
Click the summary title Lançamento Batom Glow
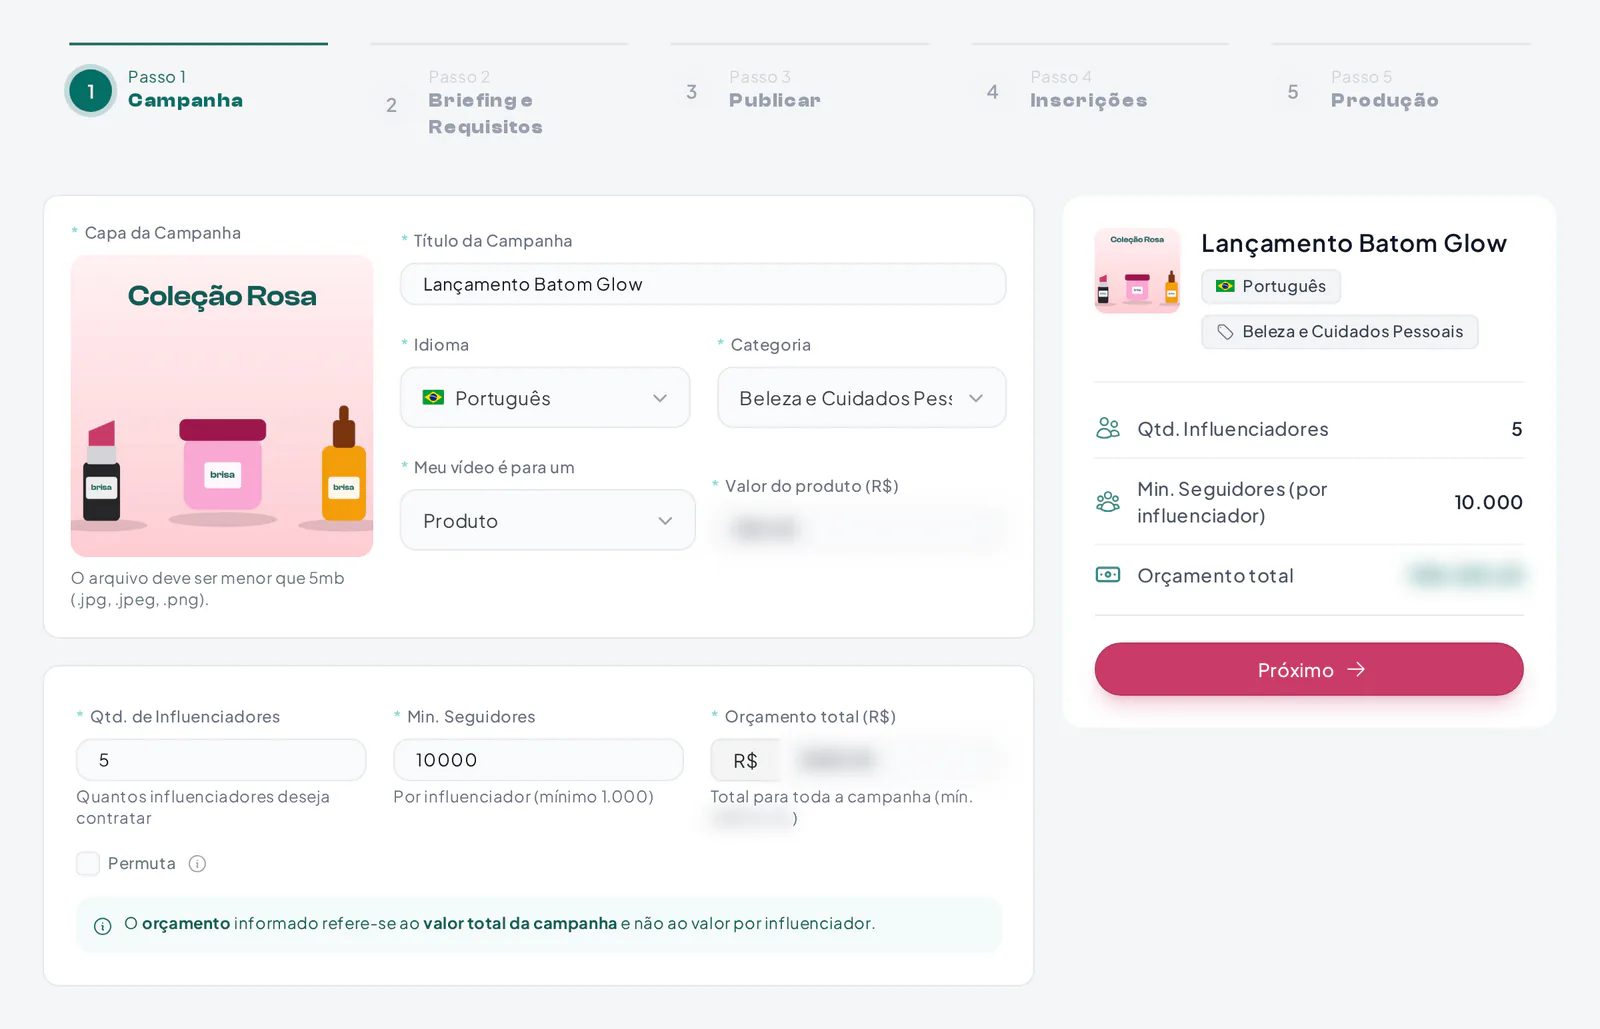pos(1354,243)
